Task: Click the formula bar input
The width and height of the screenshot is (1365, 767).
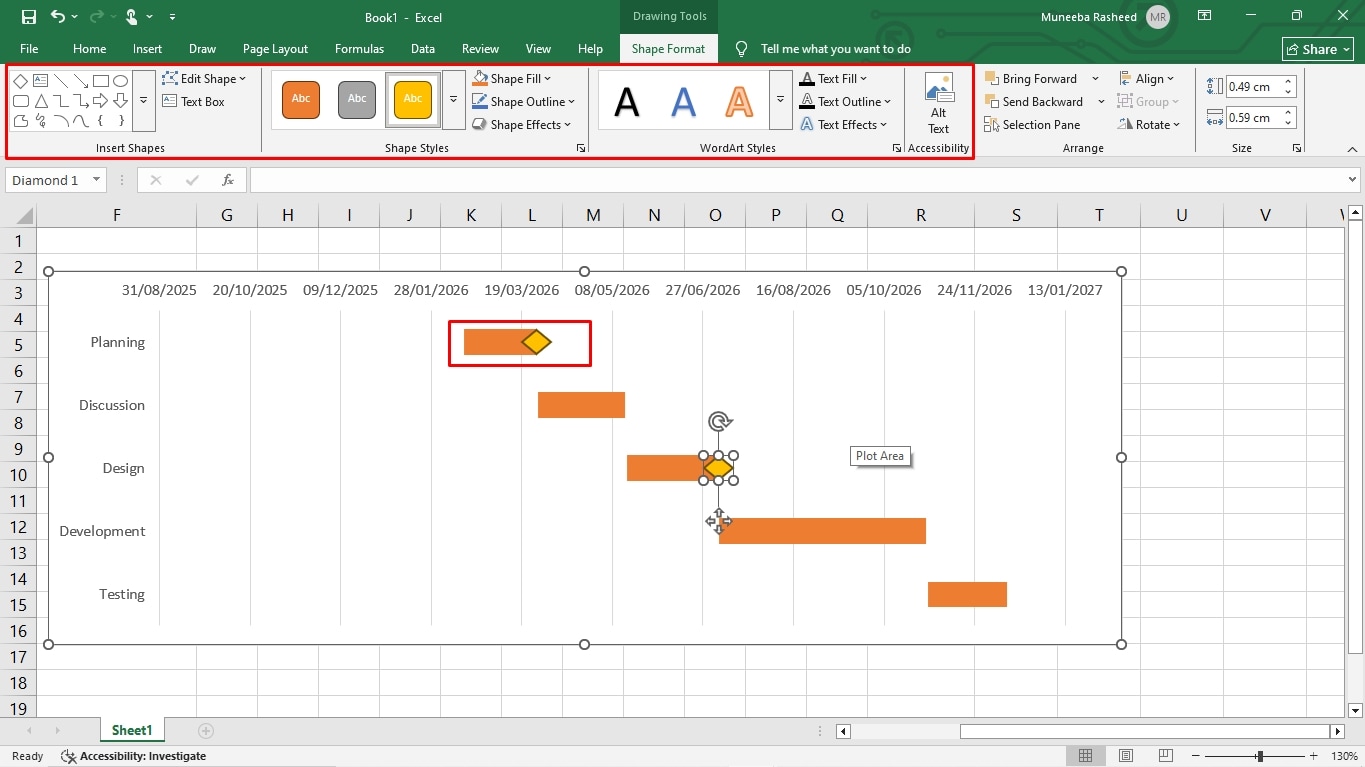Action: pos(798,180)
